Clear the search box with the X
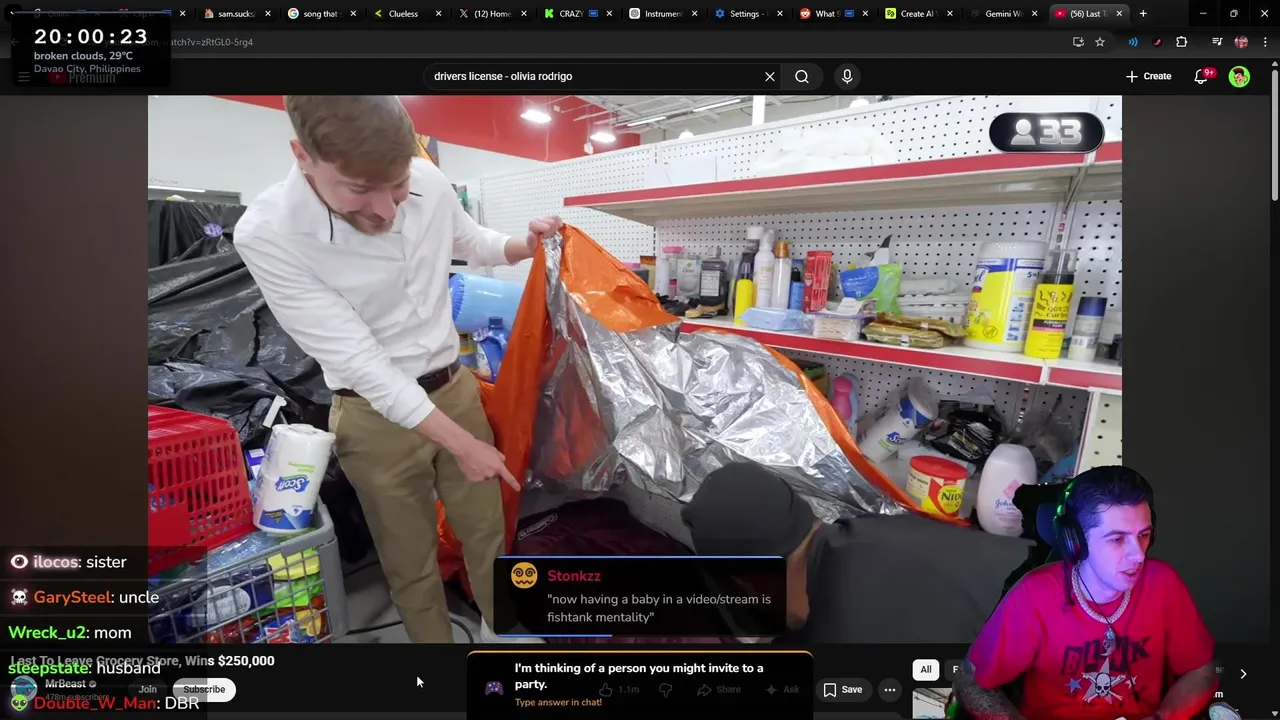This screenshot has width=1280, height=720. (770, 76)
